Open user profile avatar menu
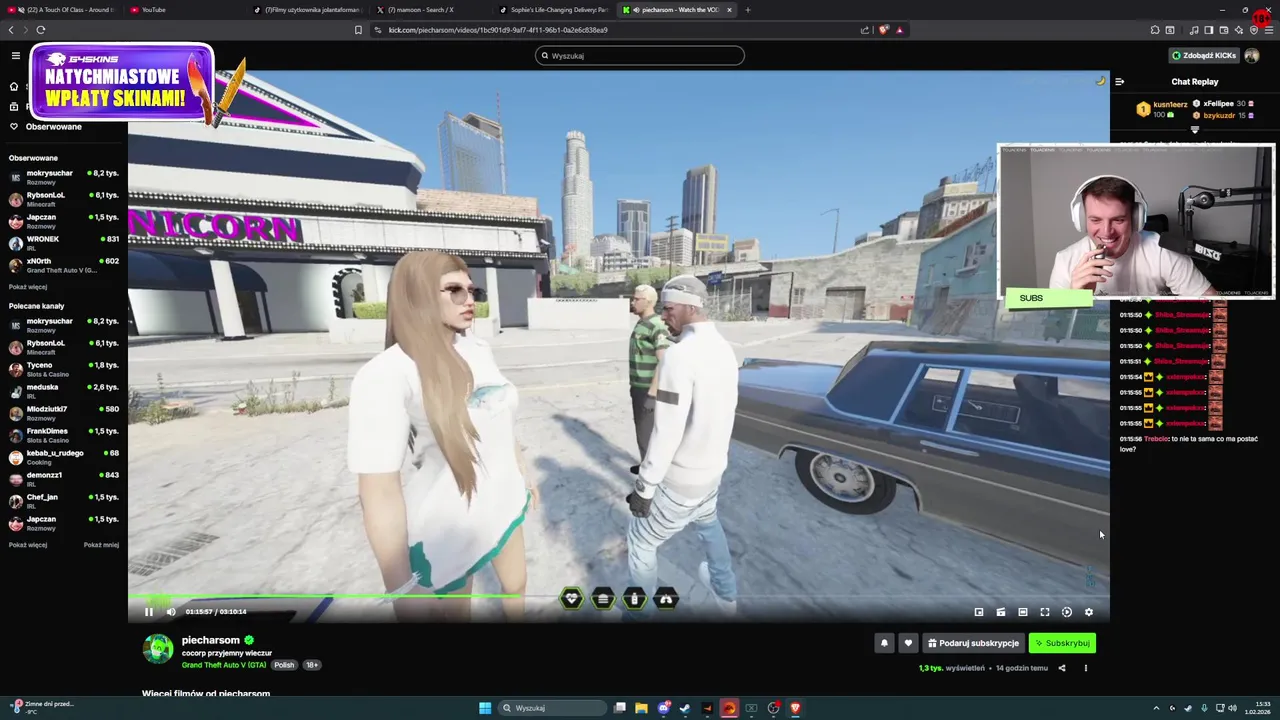 click(x=1251, y=56)
